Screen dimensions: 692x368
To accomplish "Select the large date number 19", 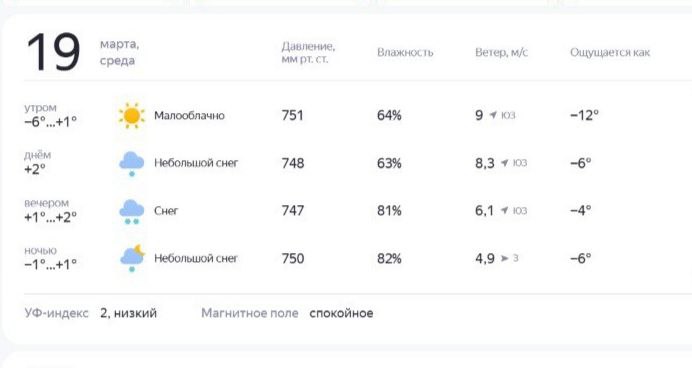I will click(x=53, y=52).
